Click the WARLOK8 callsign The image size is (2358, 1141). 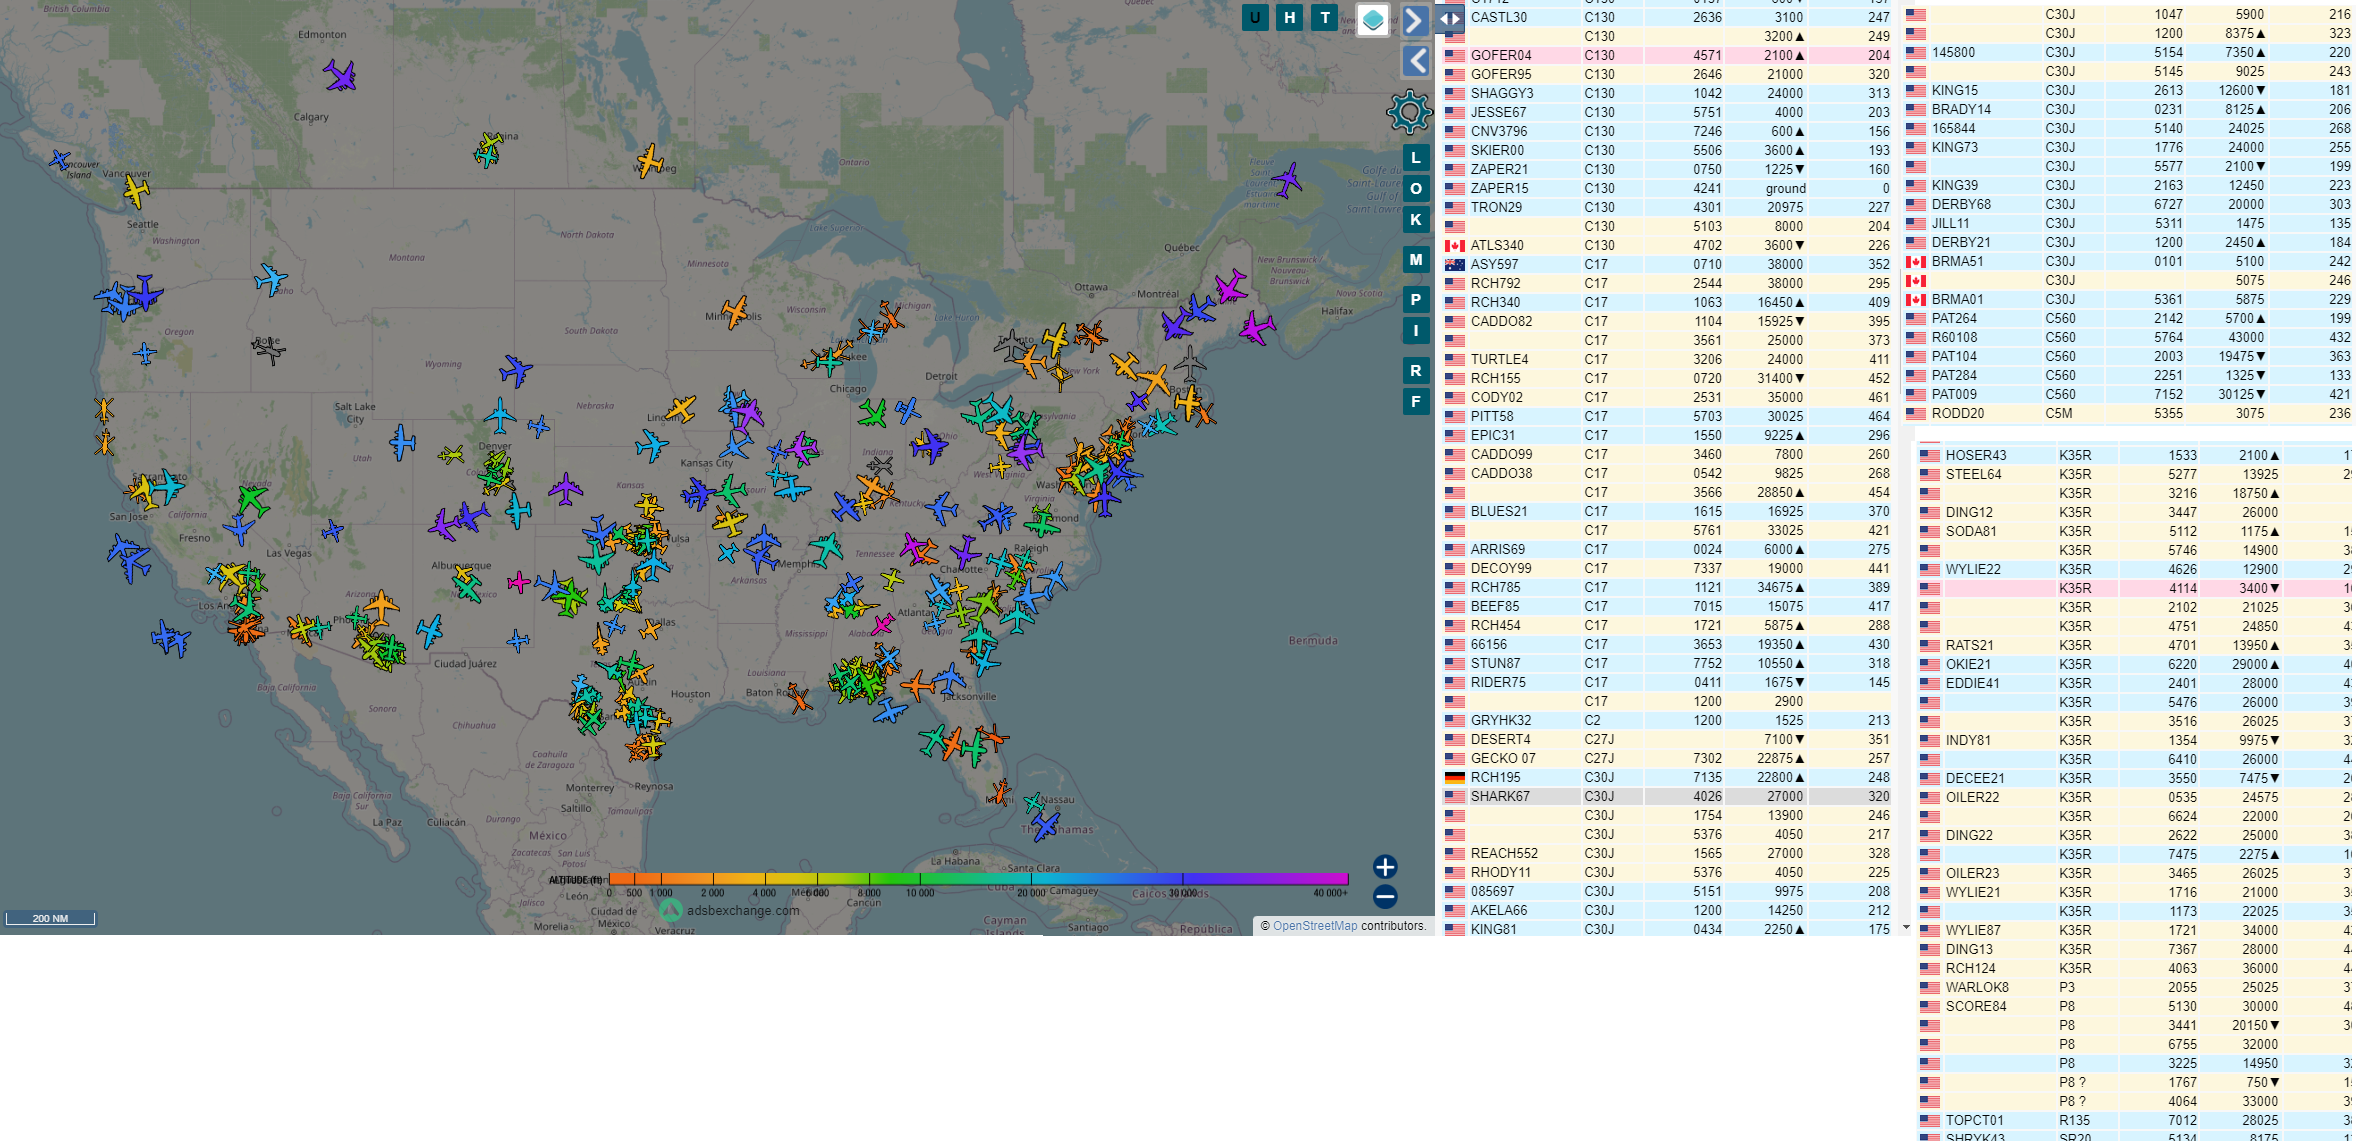[x=1977, y=987]
